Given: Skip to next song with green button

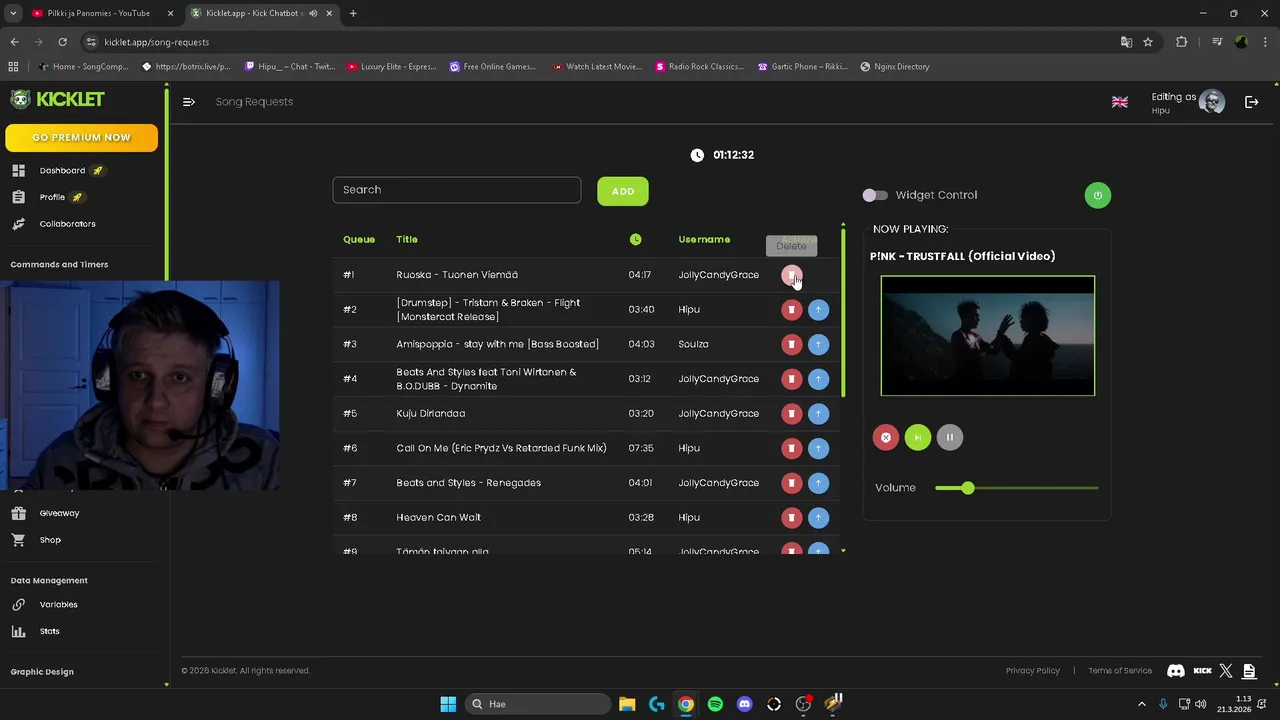Looking at the screenshot, I should click(x=917, y=437).
